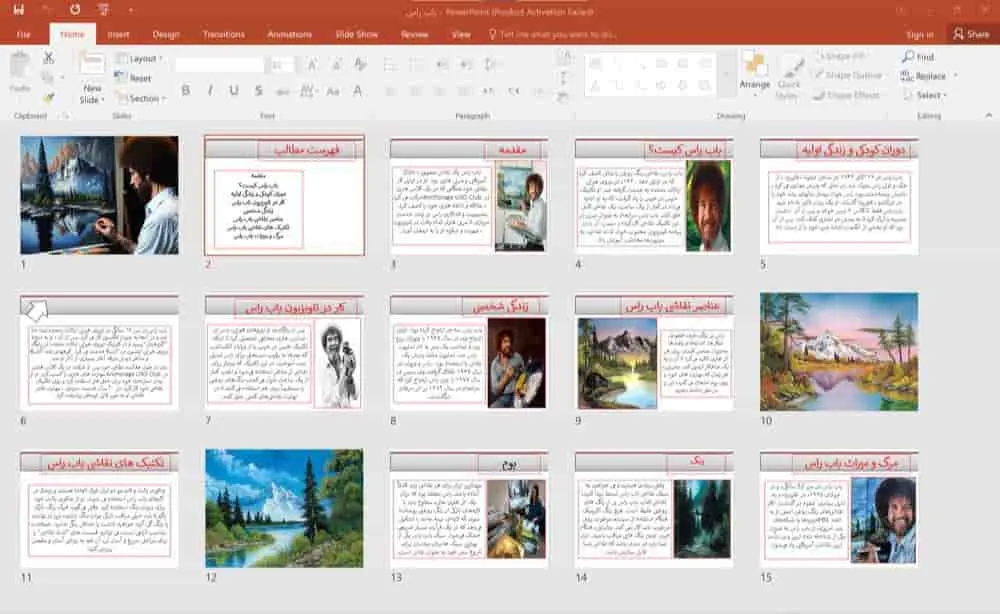Switch to the Transitions tab
1000x614 pixels.
coord(223,34)
